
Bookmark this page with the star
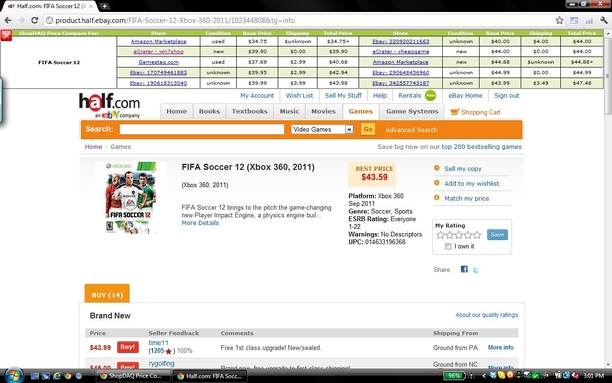click(559, 20)
